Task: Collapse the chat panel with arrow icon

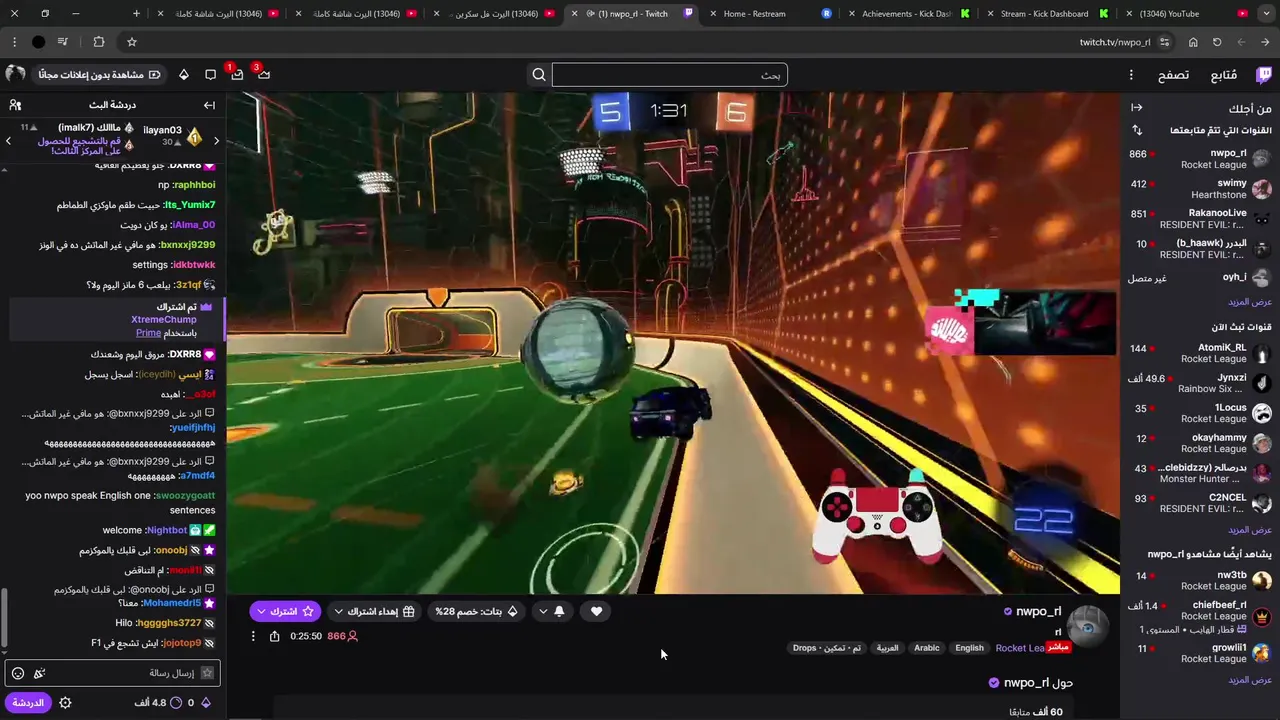Action: coord(209,105)
